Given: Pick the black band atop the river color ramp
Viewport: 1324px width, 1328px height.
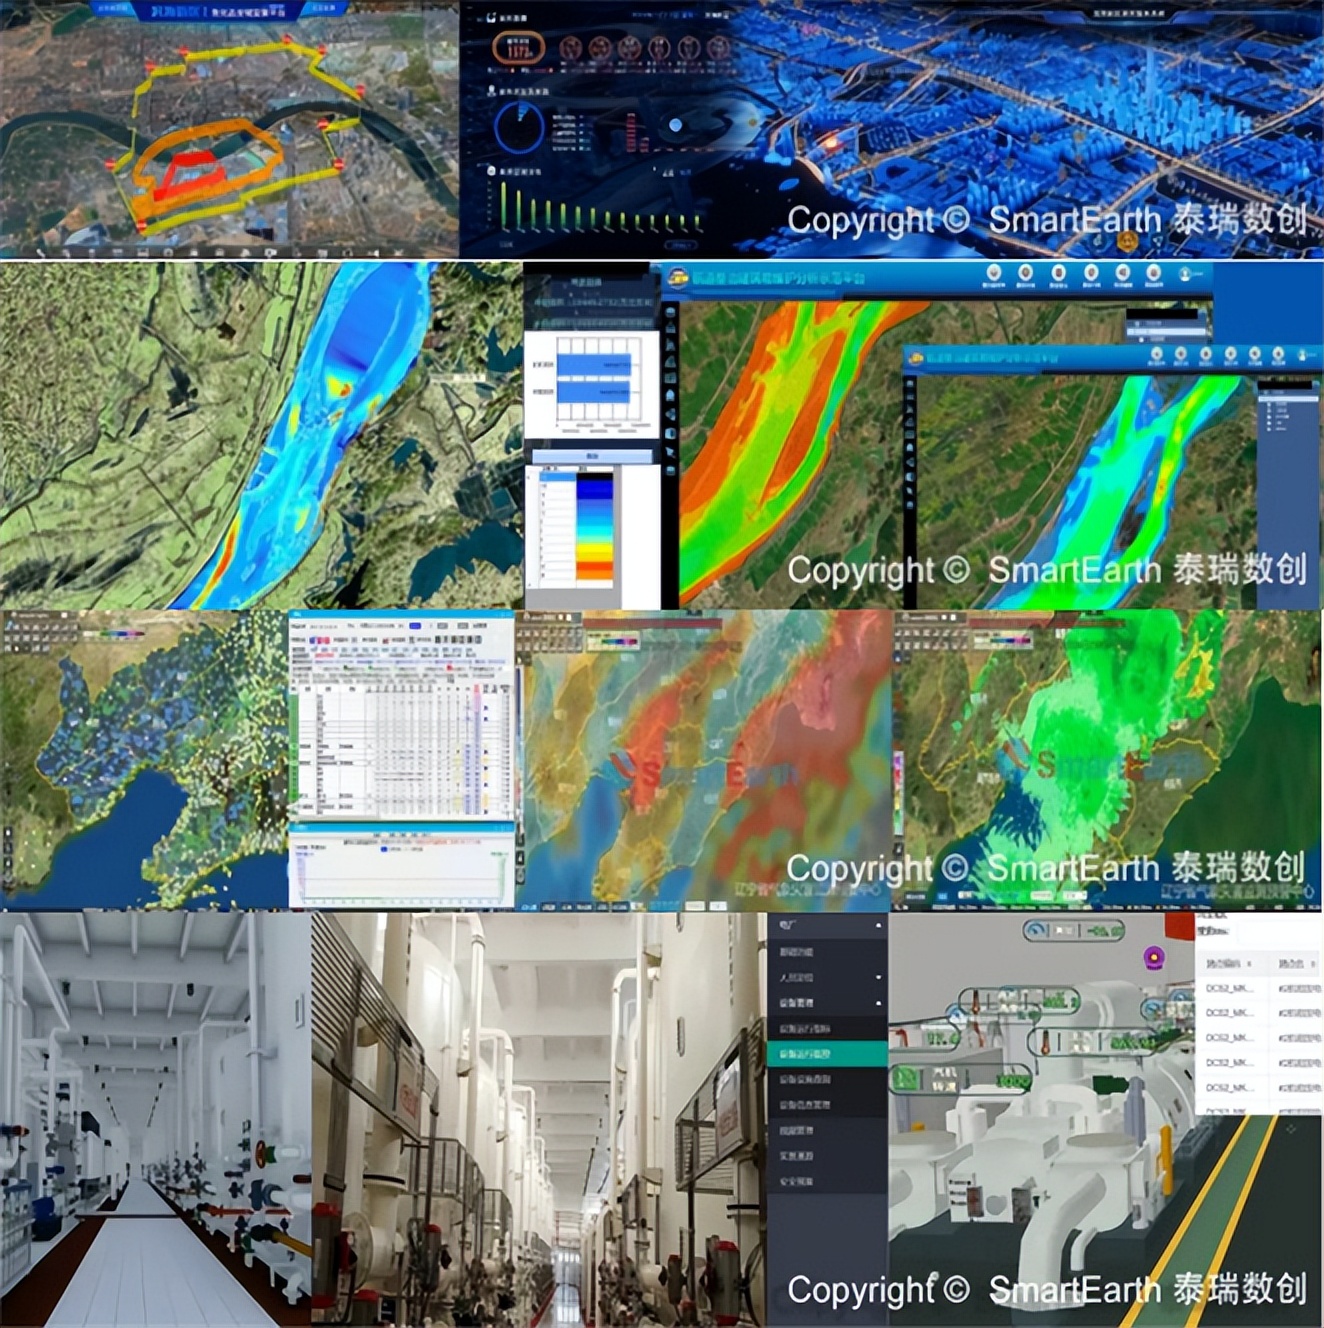Looking at the screenshot, I should point(594,477).
